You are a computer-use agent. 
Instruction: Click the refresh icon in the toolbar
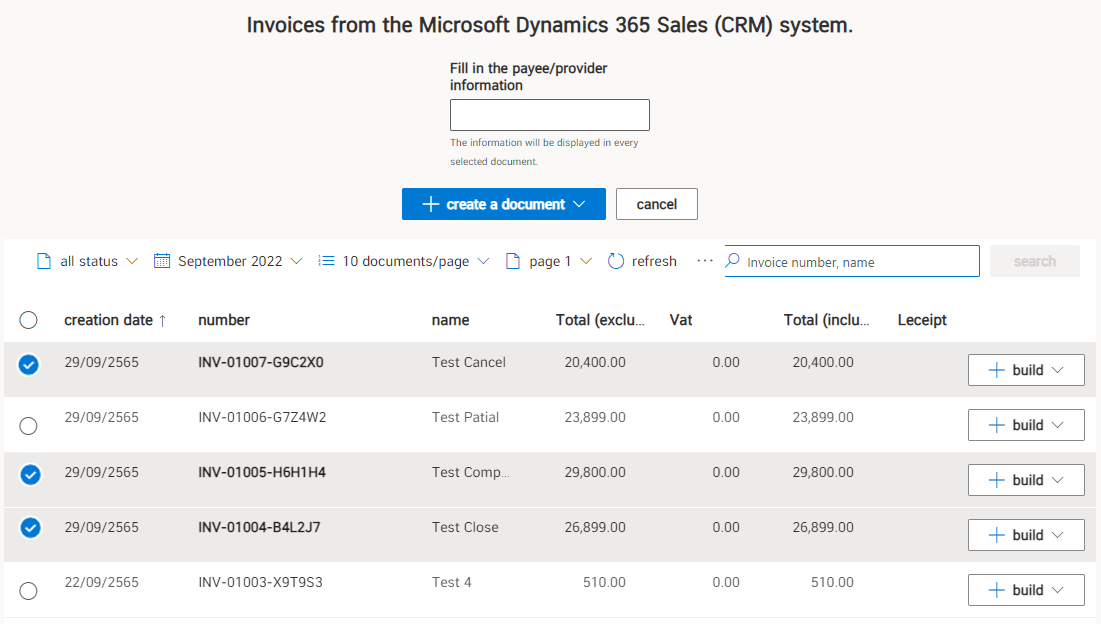click(614, 261)
